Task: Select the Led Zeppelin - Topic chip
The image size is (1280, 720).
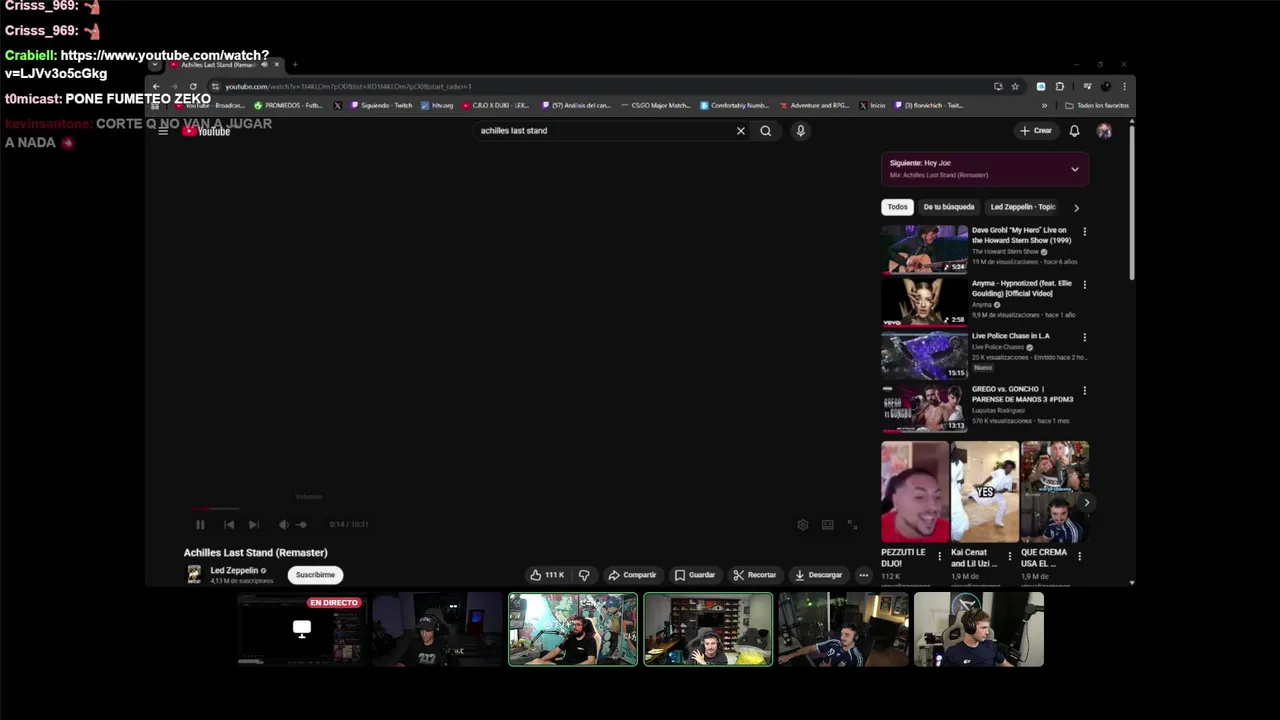Action: pos(1023,207)
